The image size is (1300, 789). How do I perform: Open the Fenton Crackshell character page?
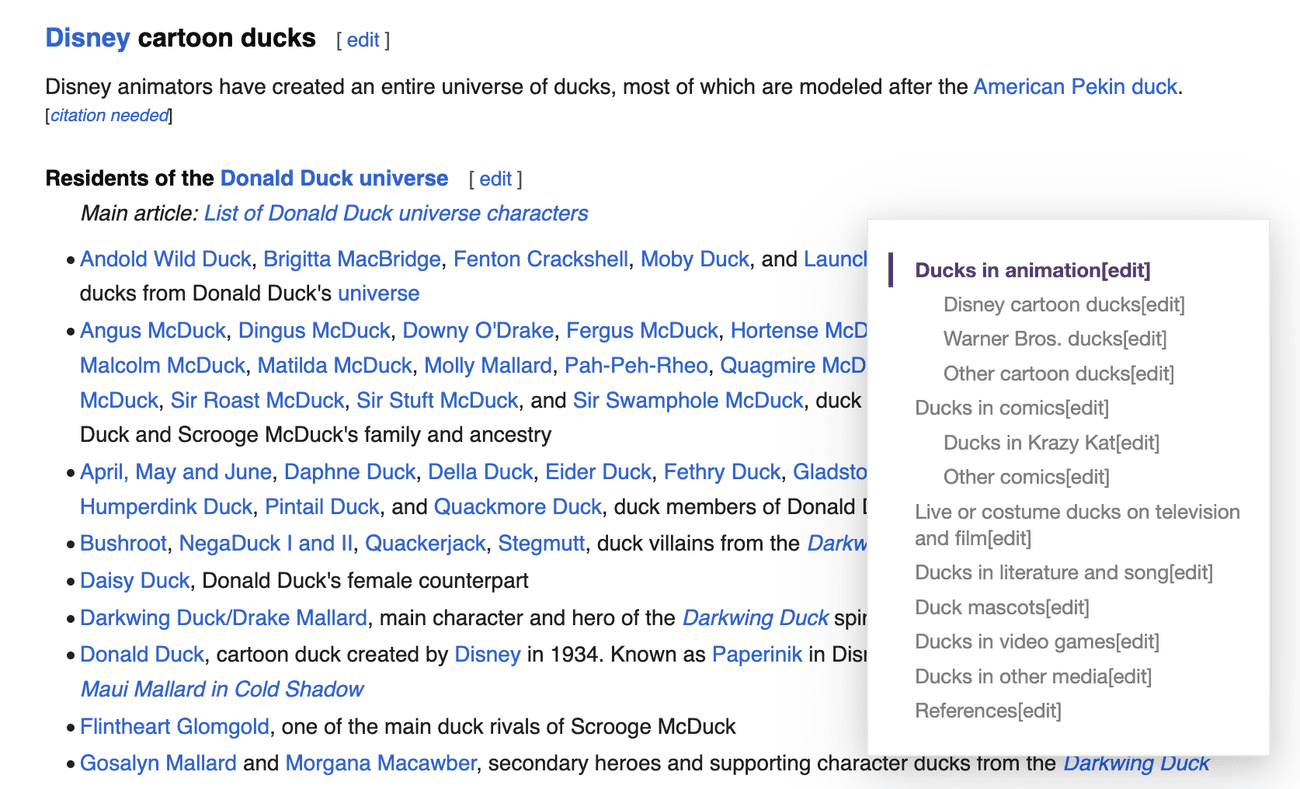(540, 259)
